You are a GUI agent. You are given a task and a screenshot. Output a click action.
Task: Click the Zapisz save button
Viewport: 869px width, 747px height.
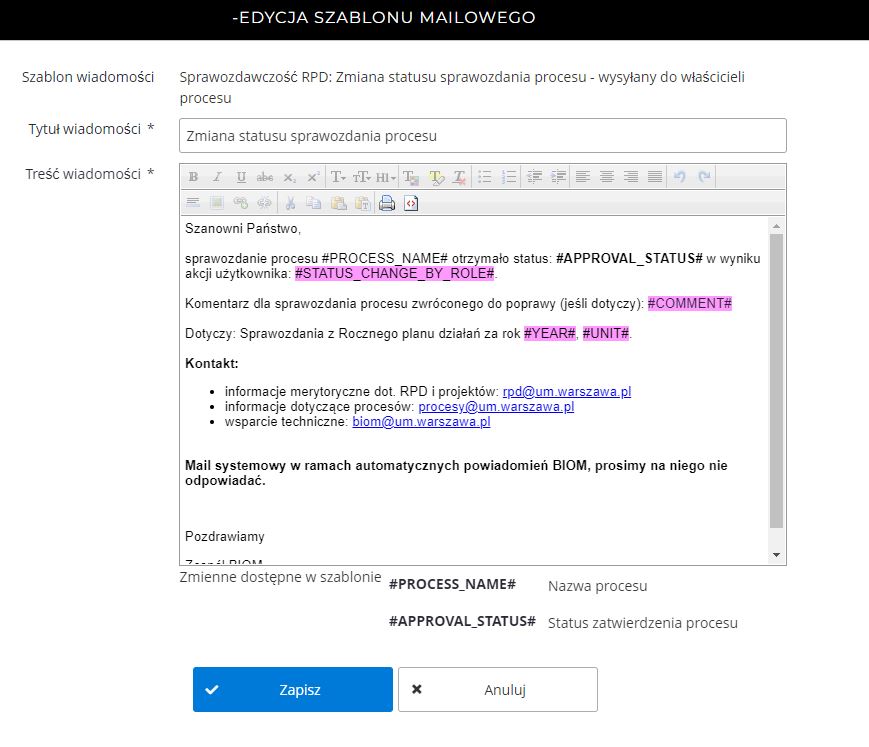point(293,690)
